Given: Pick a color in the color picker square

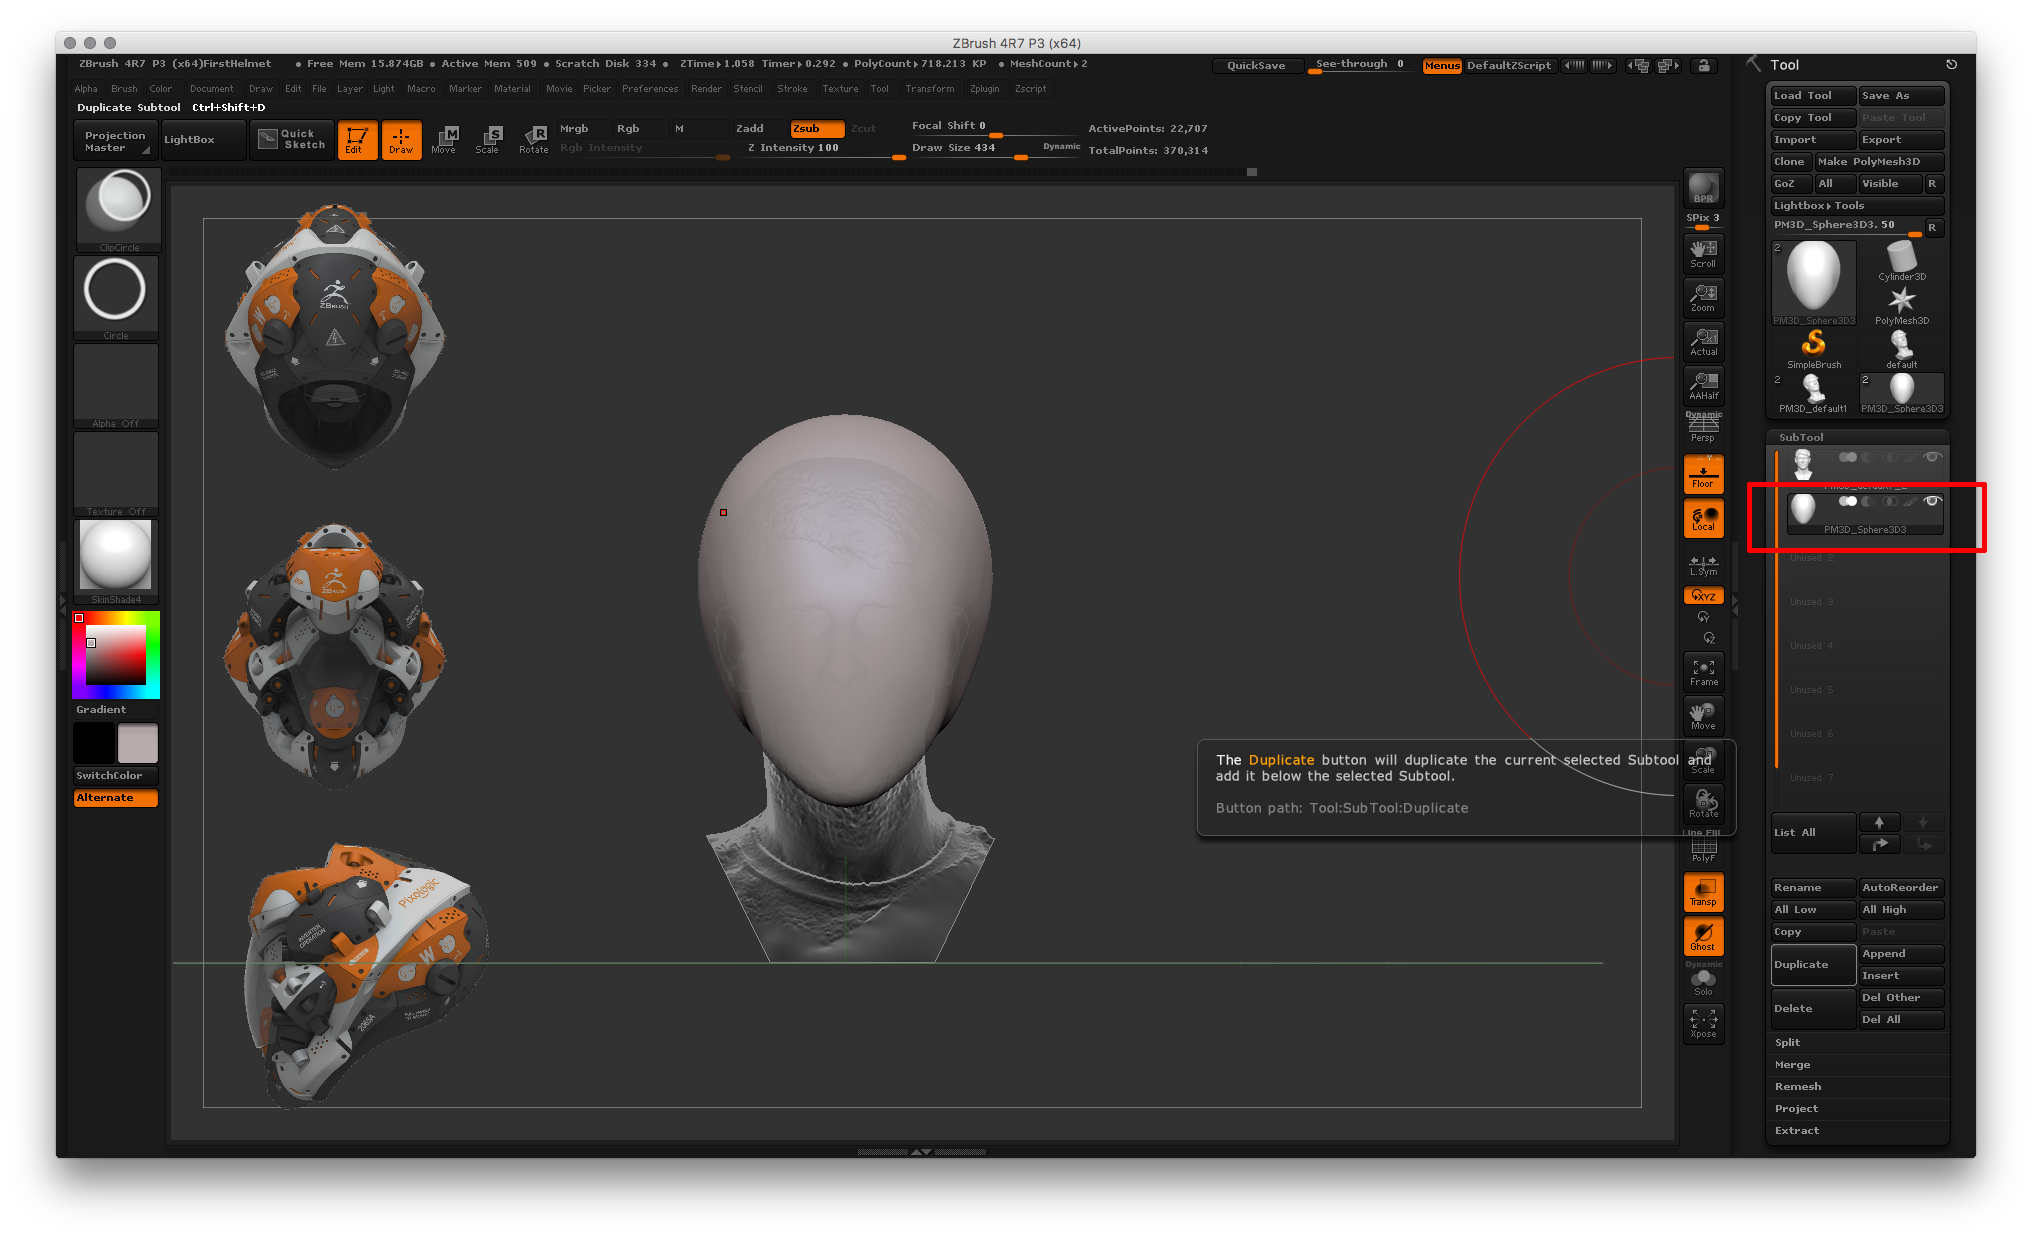Looking at the screenshot, I should click(116, 655).
